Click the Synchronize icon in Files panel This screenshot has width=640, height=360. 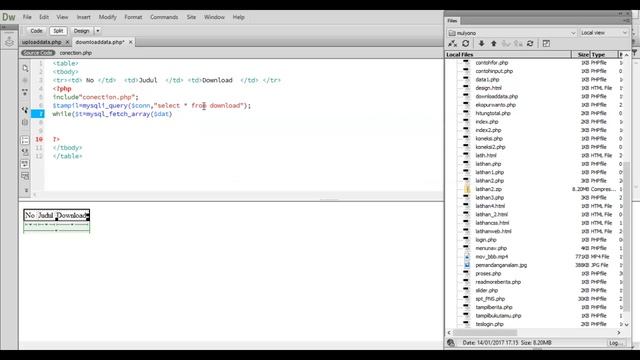coord(530,43)
